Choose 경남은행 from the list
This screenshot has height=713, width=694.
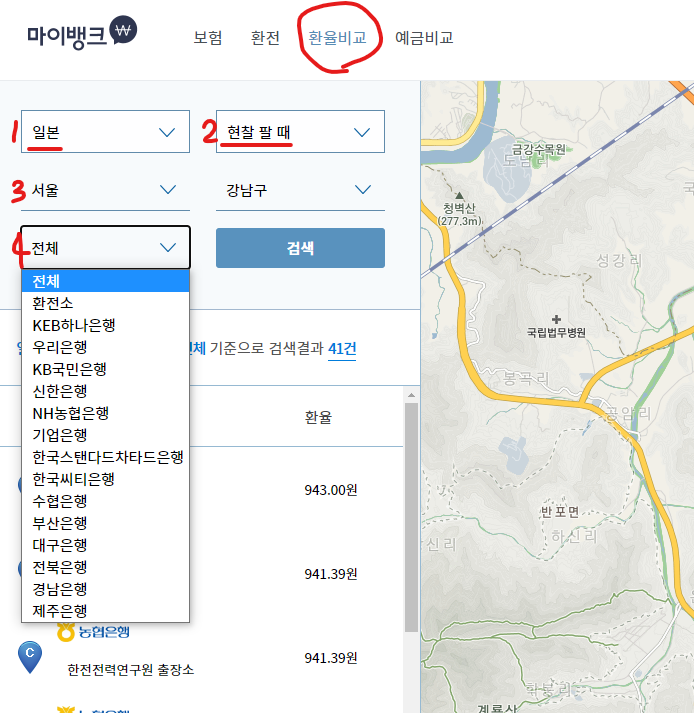click(106, 589)
